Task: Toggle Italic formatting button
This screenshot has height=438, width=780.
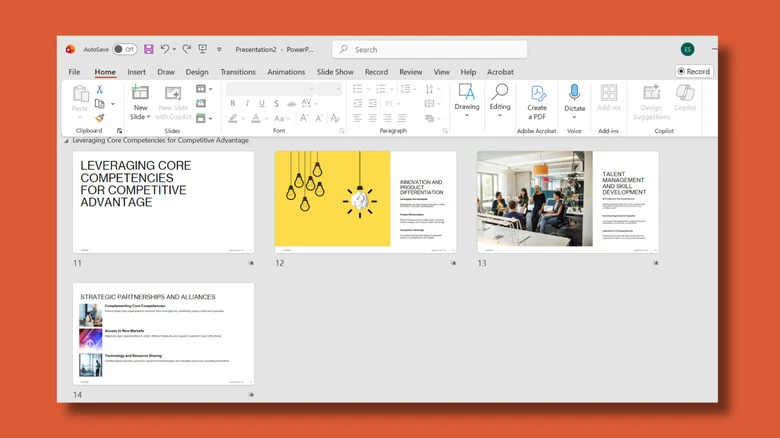Action: (247, 104)
